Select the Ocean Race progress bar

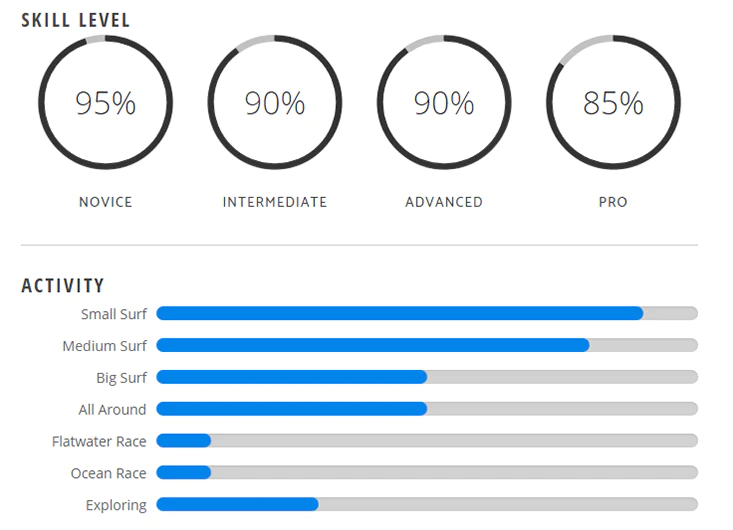coord(427,472)
